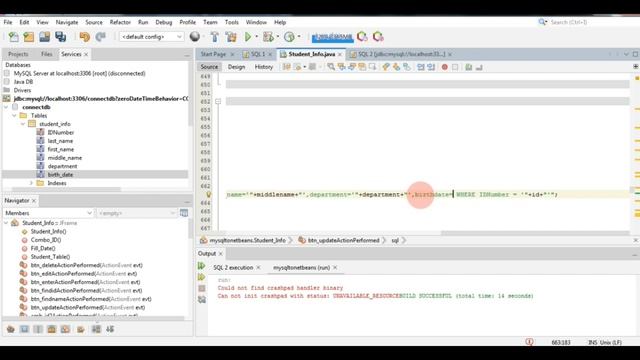This screenshot has width=640, height=360.
Task: Open the Refactor menu
Action: 120,22
